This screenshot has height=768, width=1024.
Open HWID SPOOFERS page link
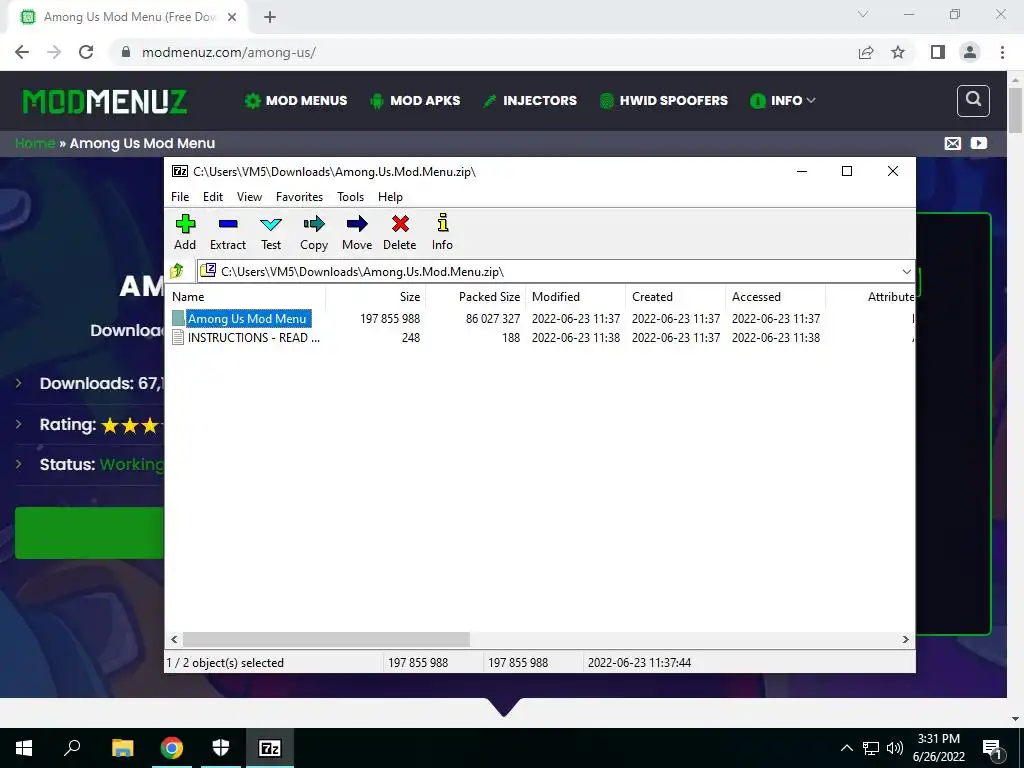click(664, 101)
